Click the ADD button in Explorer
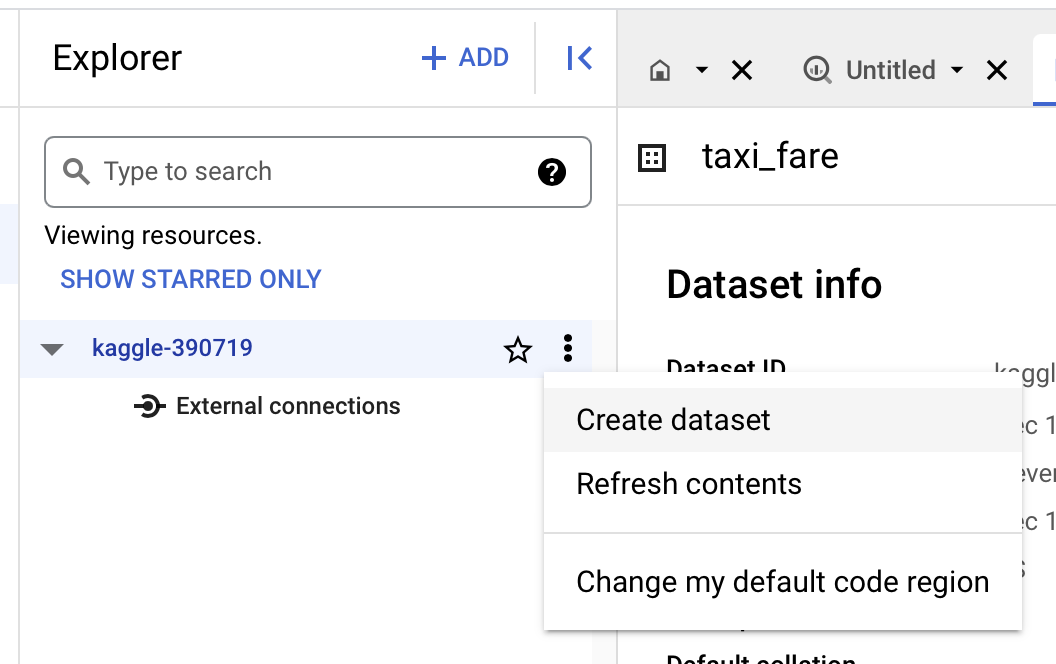This screenshot has width=1056, height=664. pos(466,58)
